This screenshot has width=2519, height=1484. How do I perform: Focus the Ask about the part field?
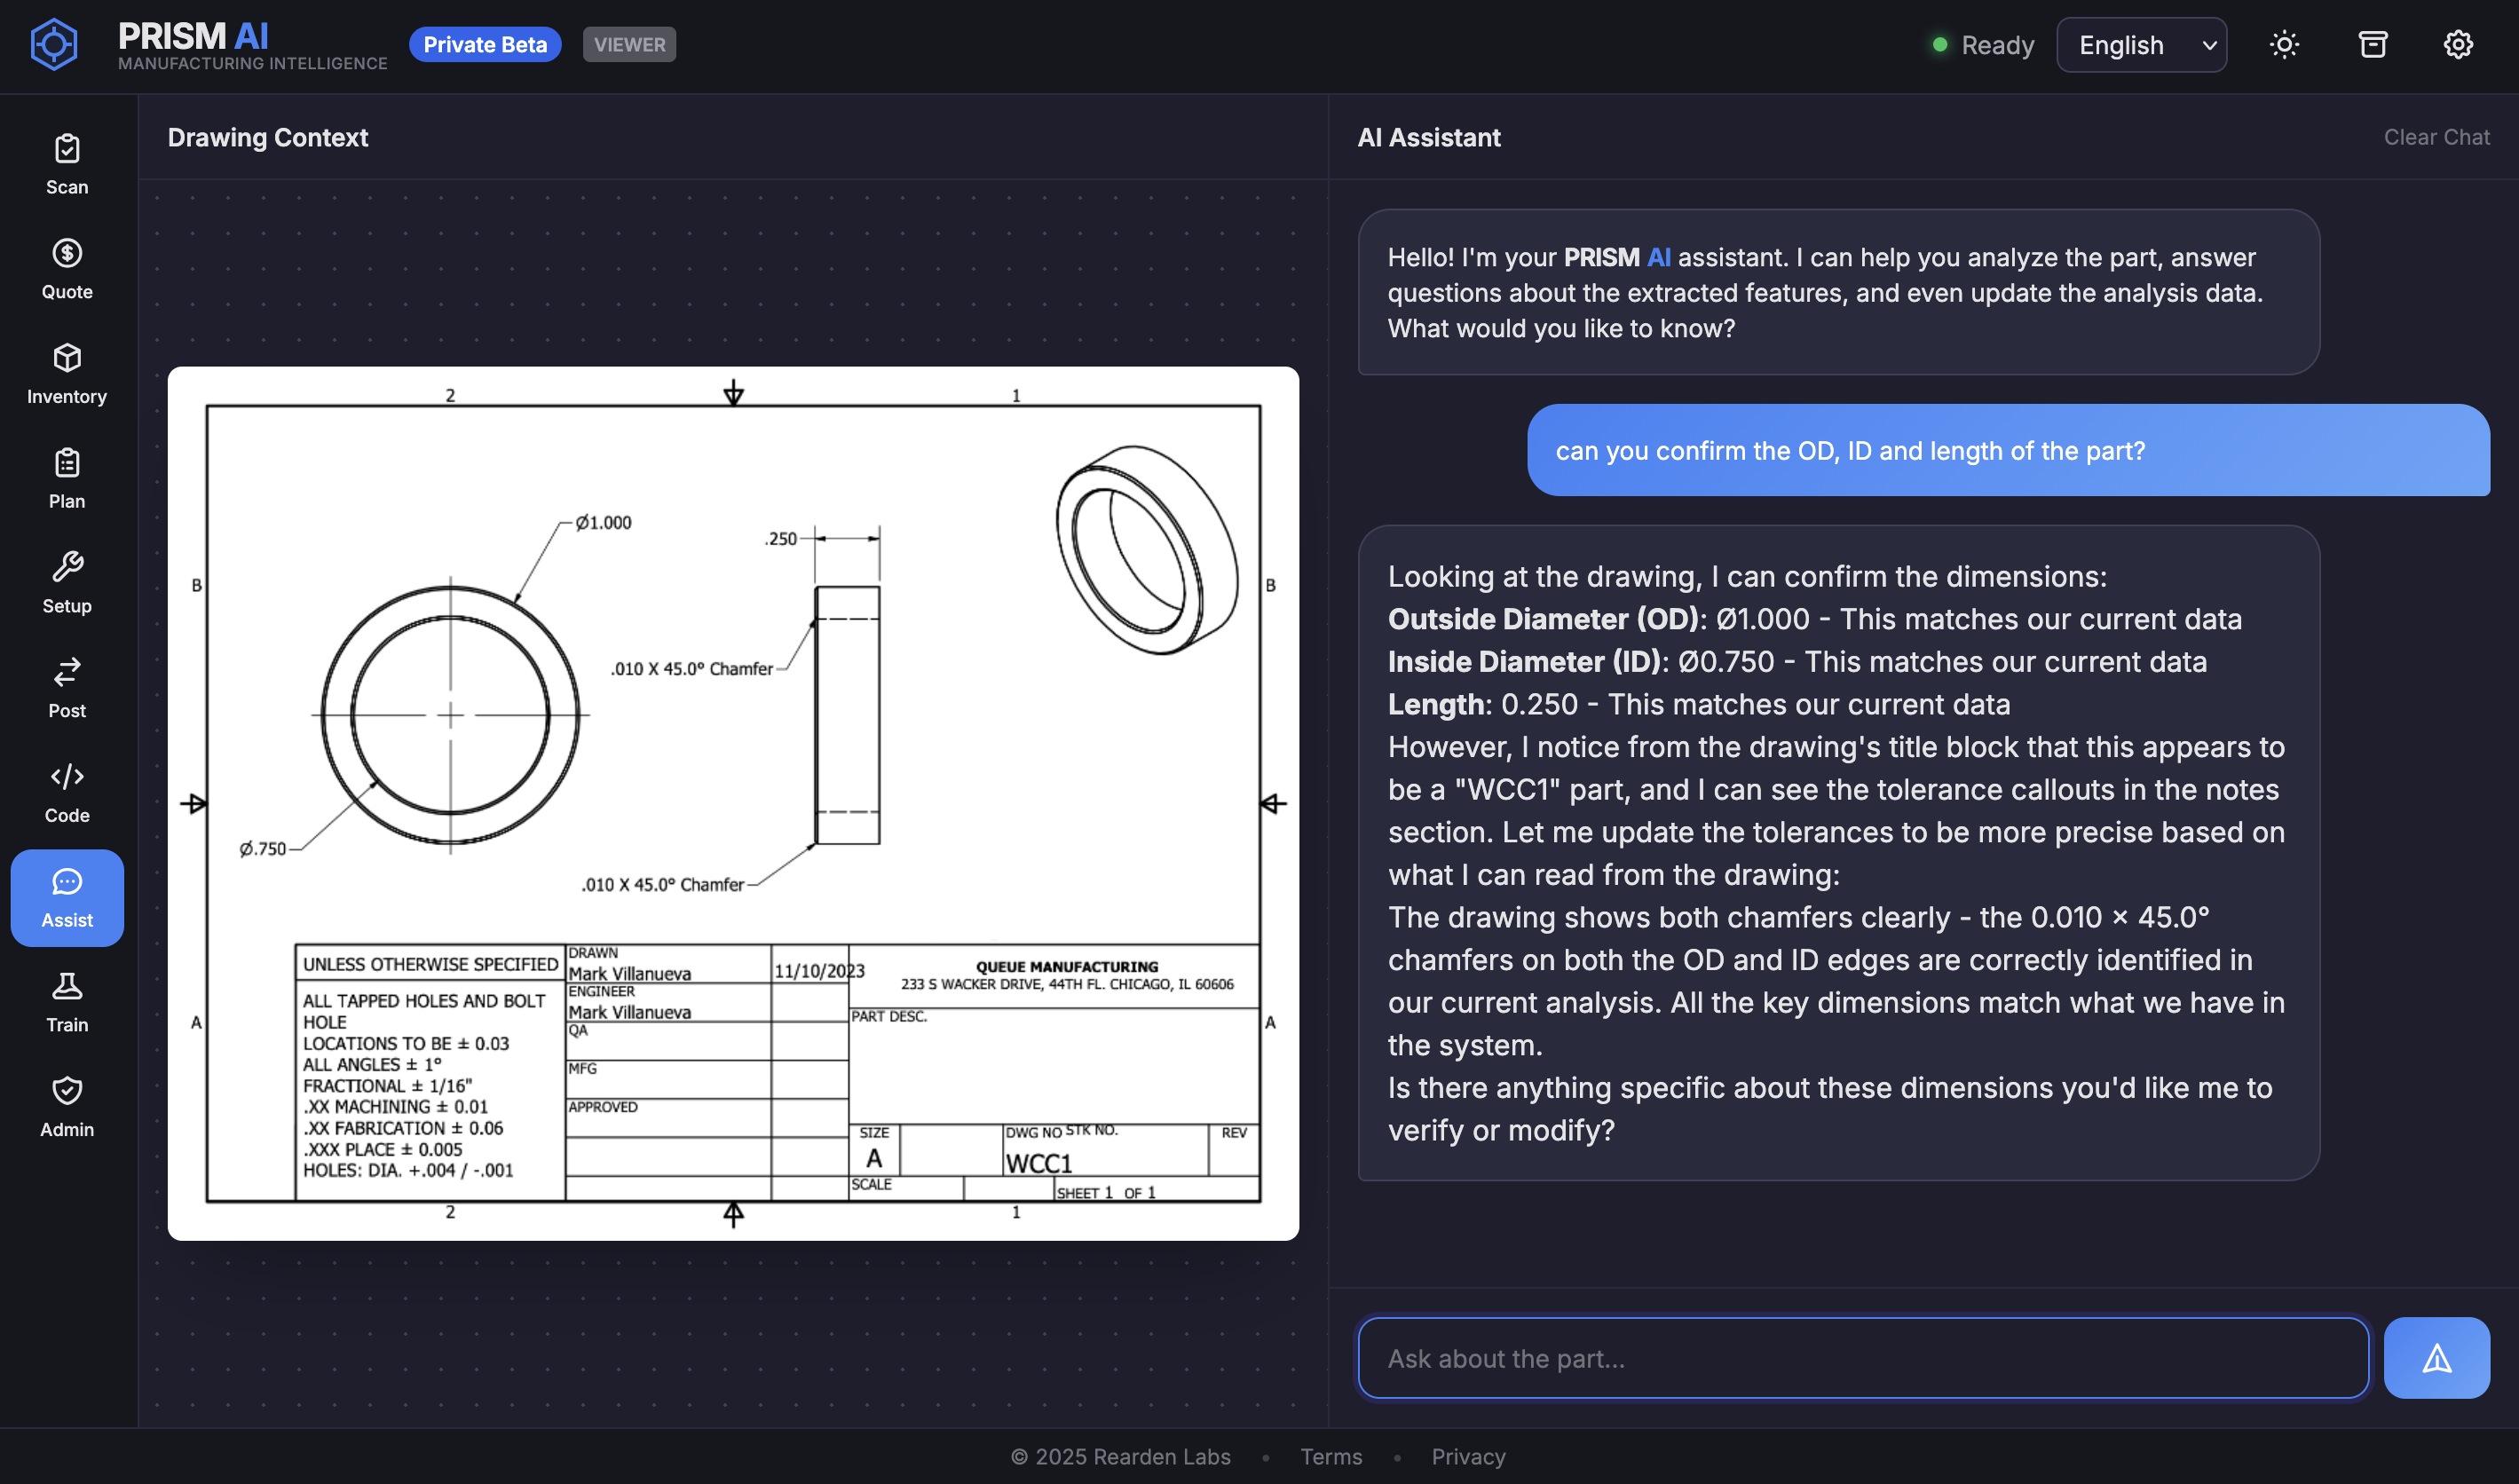1862,1358
